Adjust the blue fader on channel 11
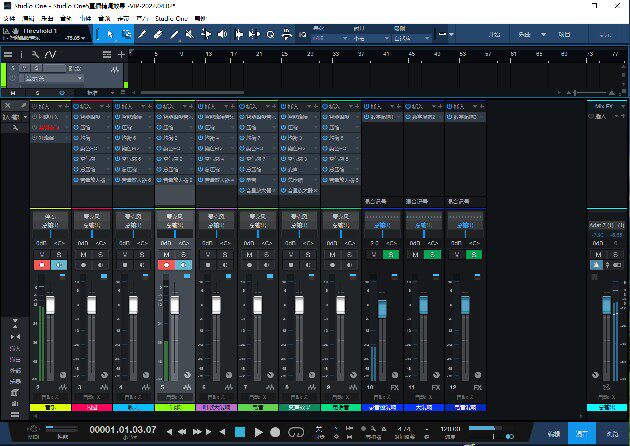630x446 pixels. (423, 305)
